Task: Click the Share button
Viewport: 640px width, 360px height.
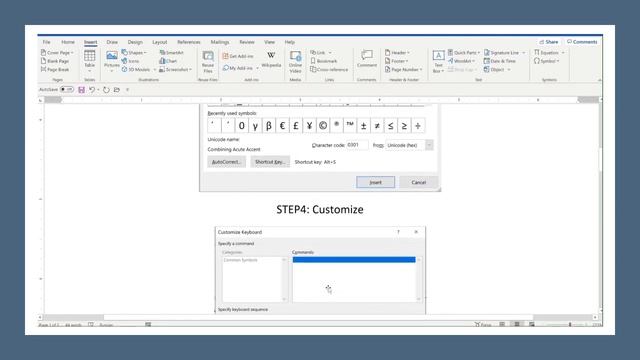Action: (549, 42)
